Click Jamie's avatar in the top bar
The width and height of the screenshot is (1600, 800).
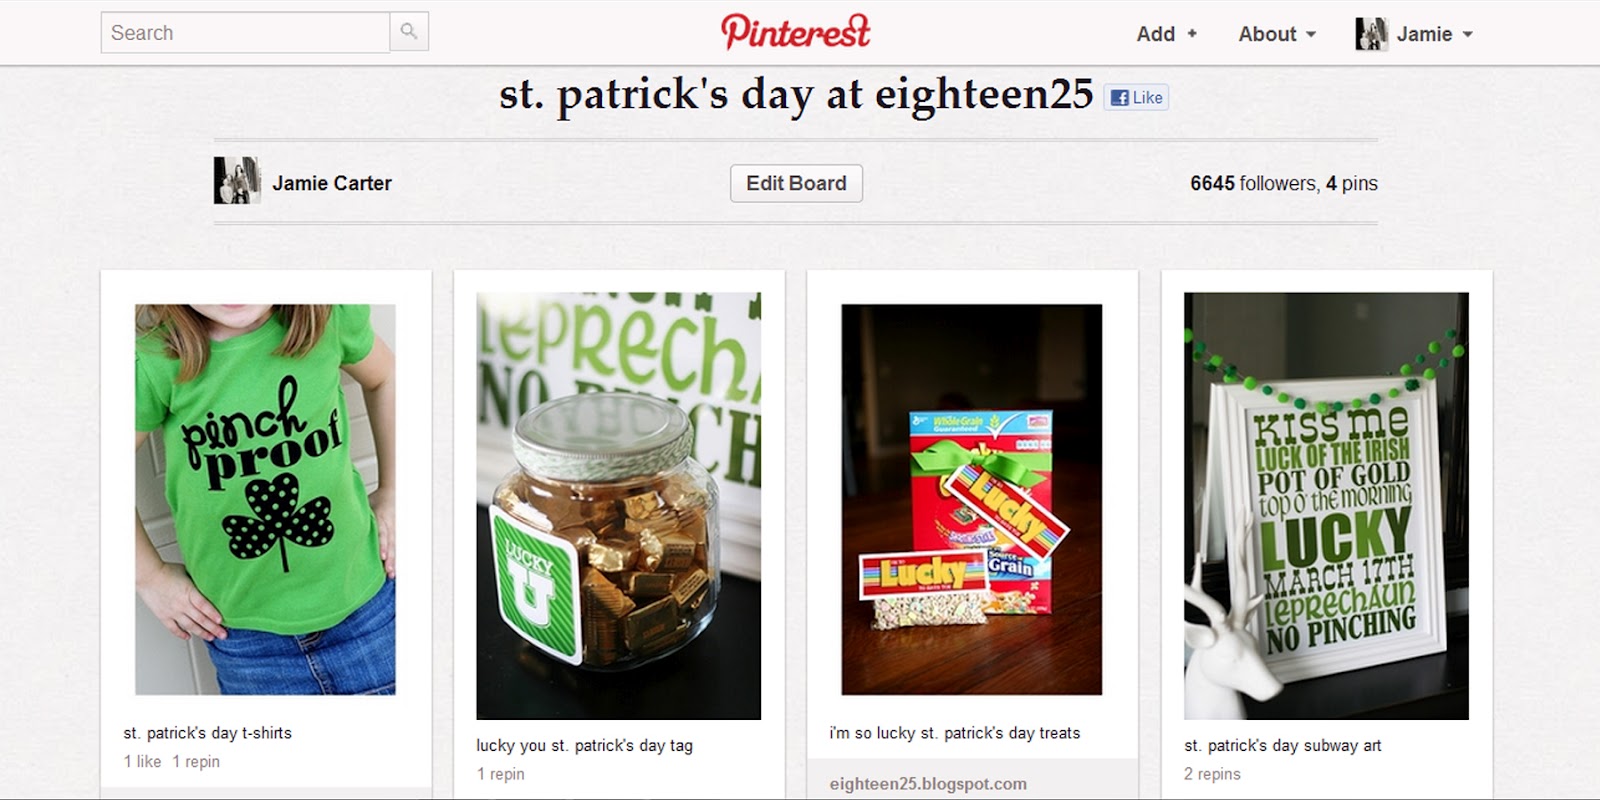1371,34
